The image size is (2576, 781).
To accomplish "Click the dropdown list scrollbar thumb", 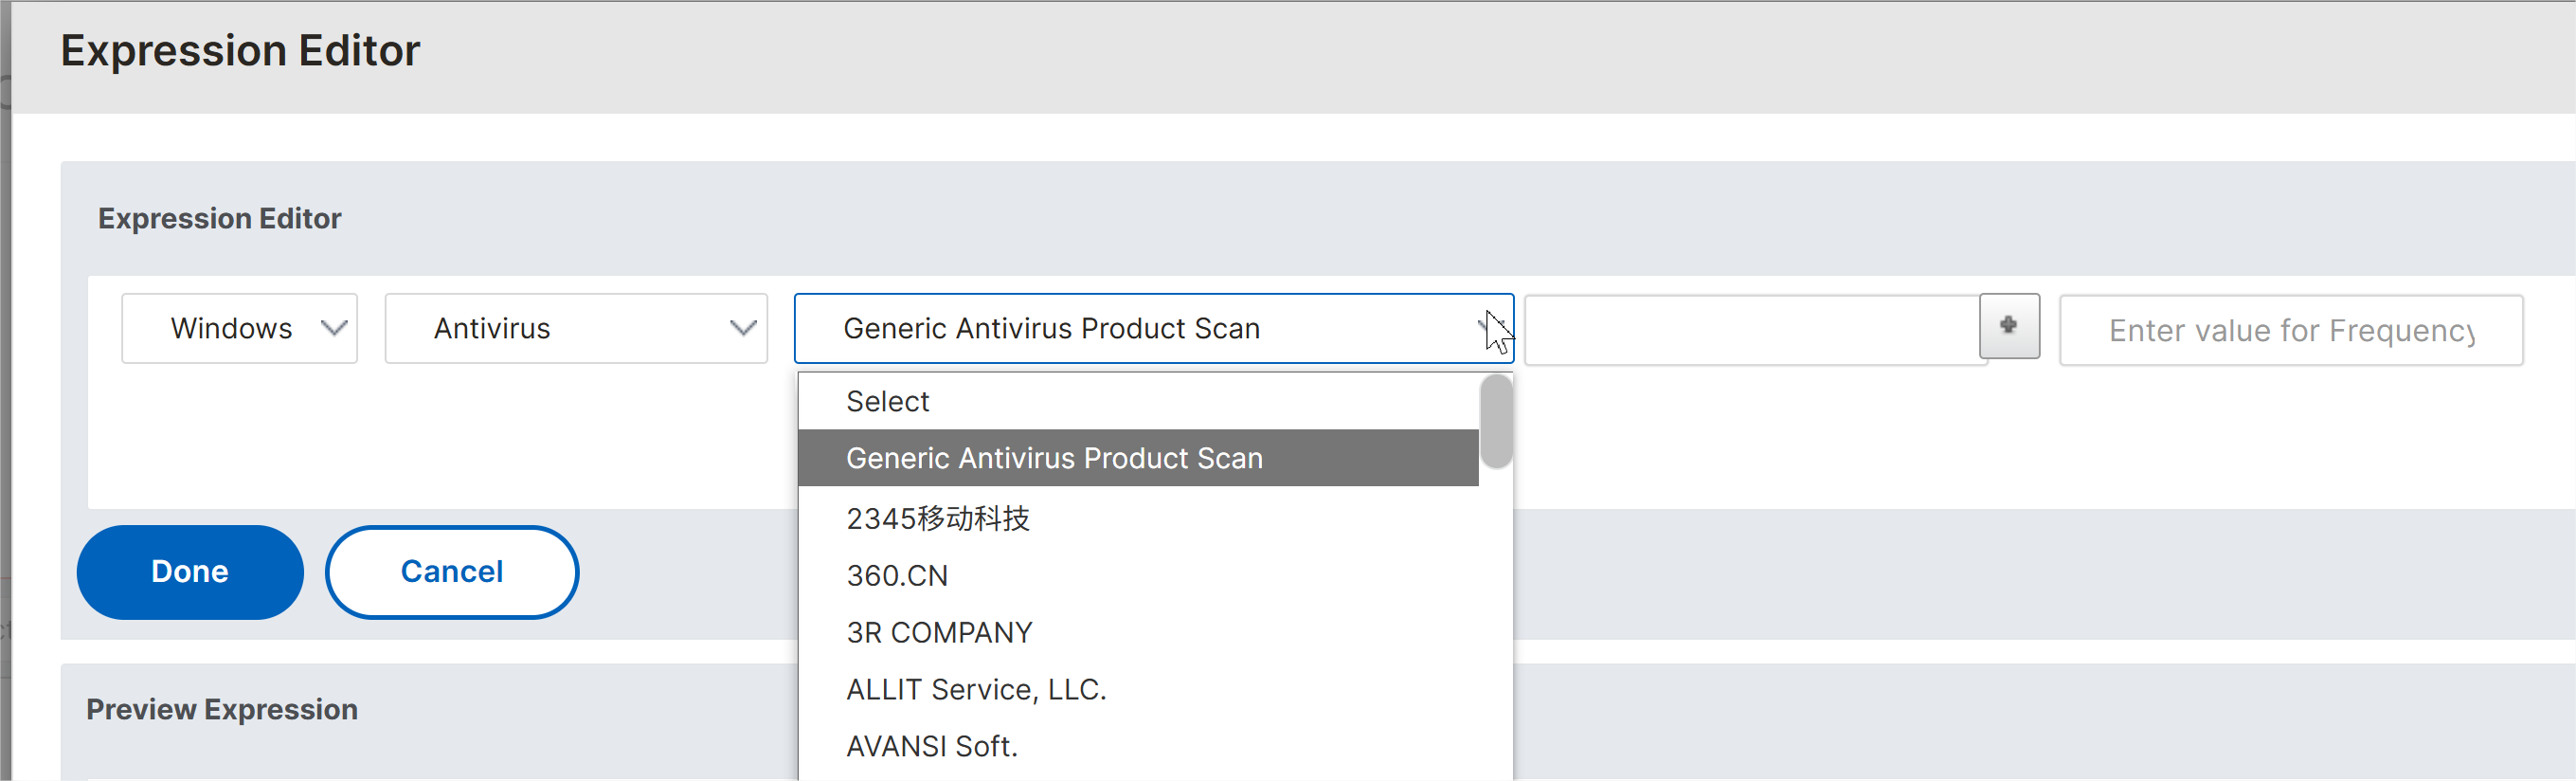I will click(x=1496, y=421).
